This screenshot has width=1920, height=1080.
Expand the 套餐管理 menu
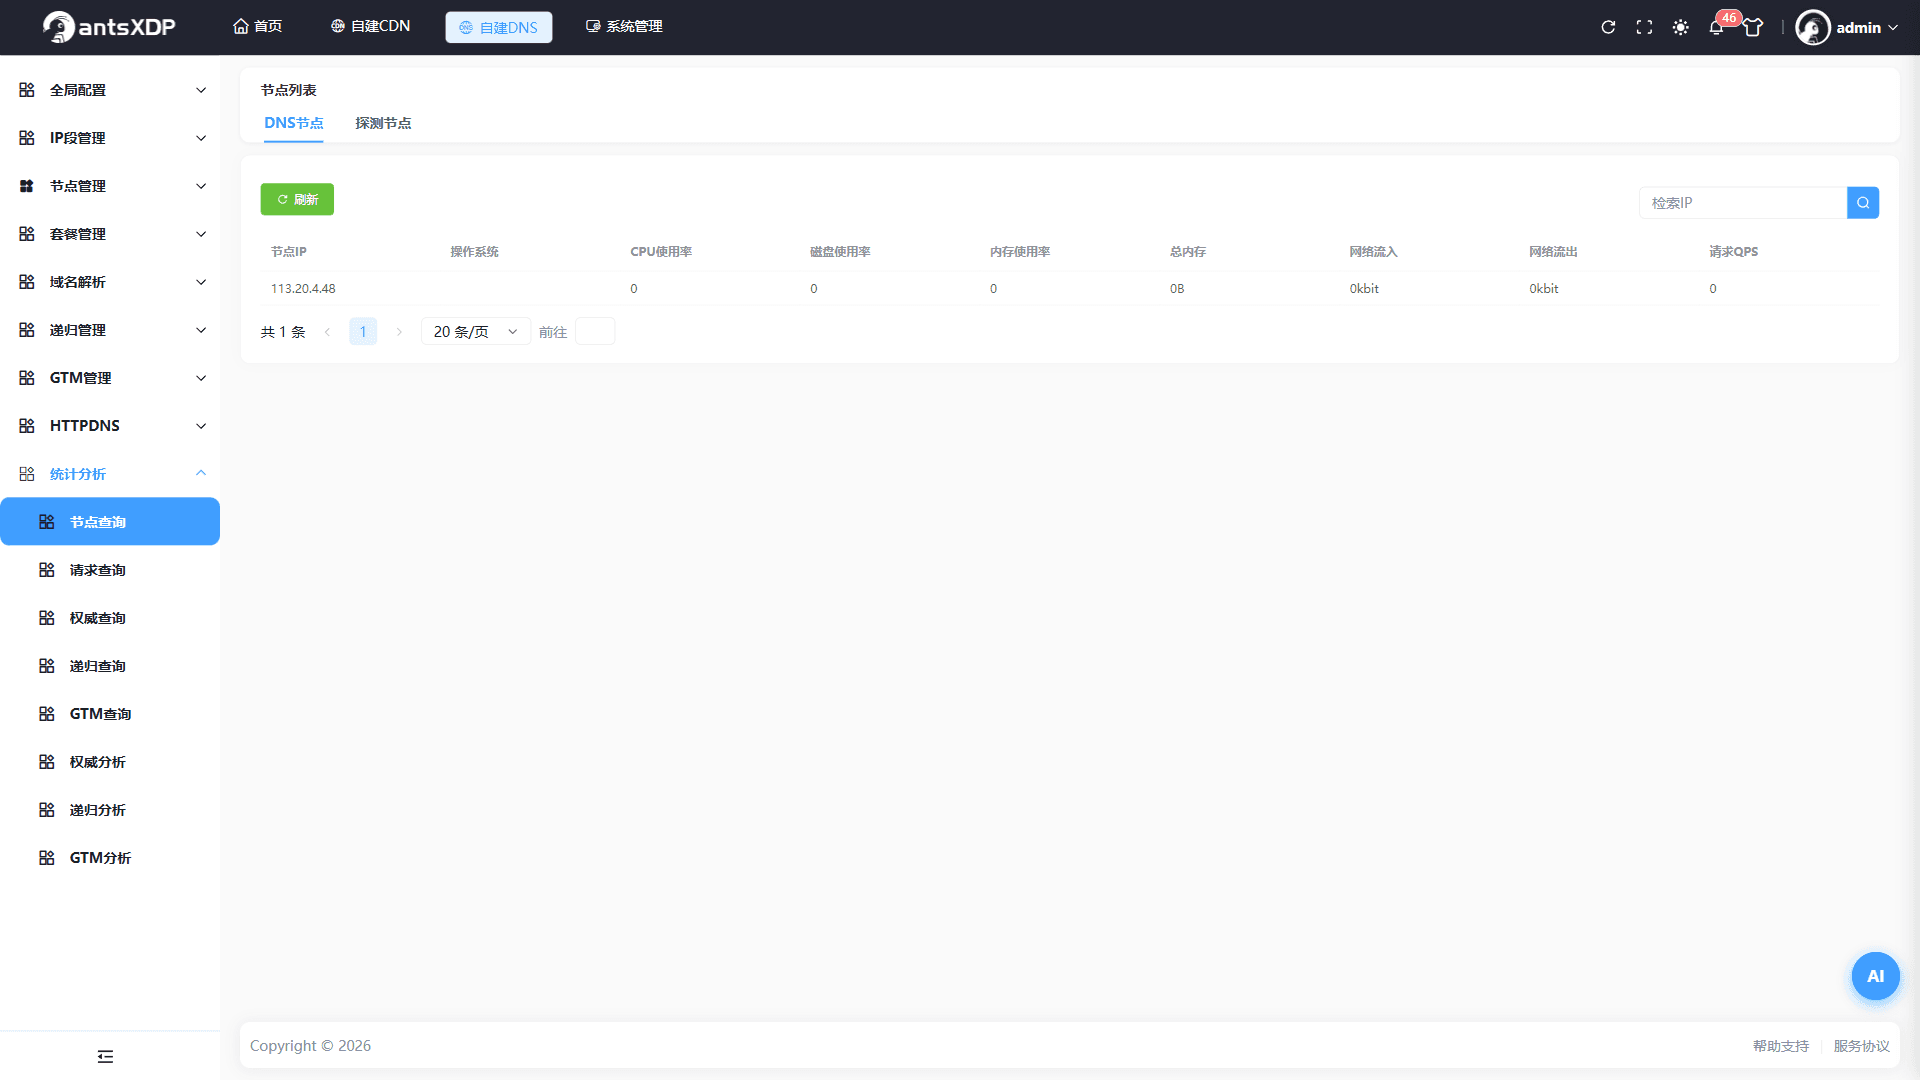coord(110,234)
